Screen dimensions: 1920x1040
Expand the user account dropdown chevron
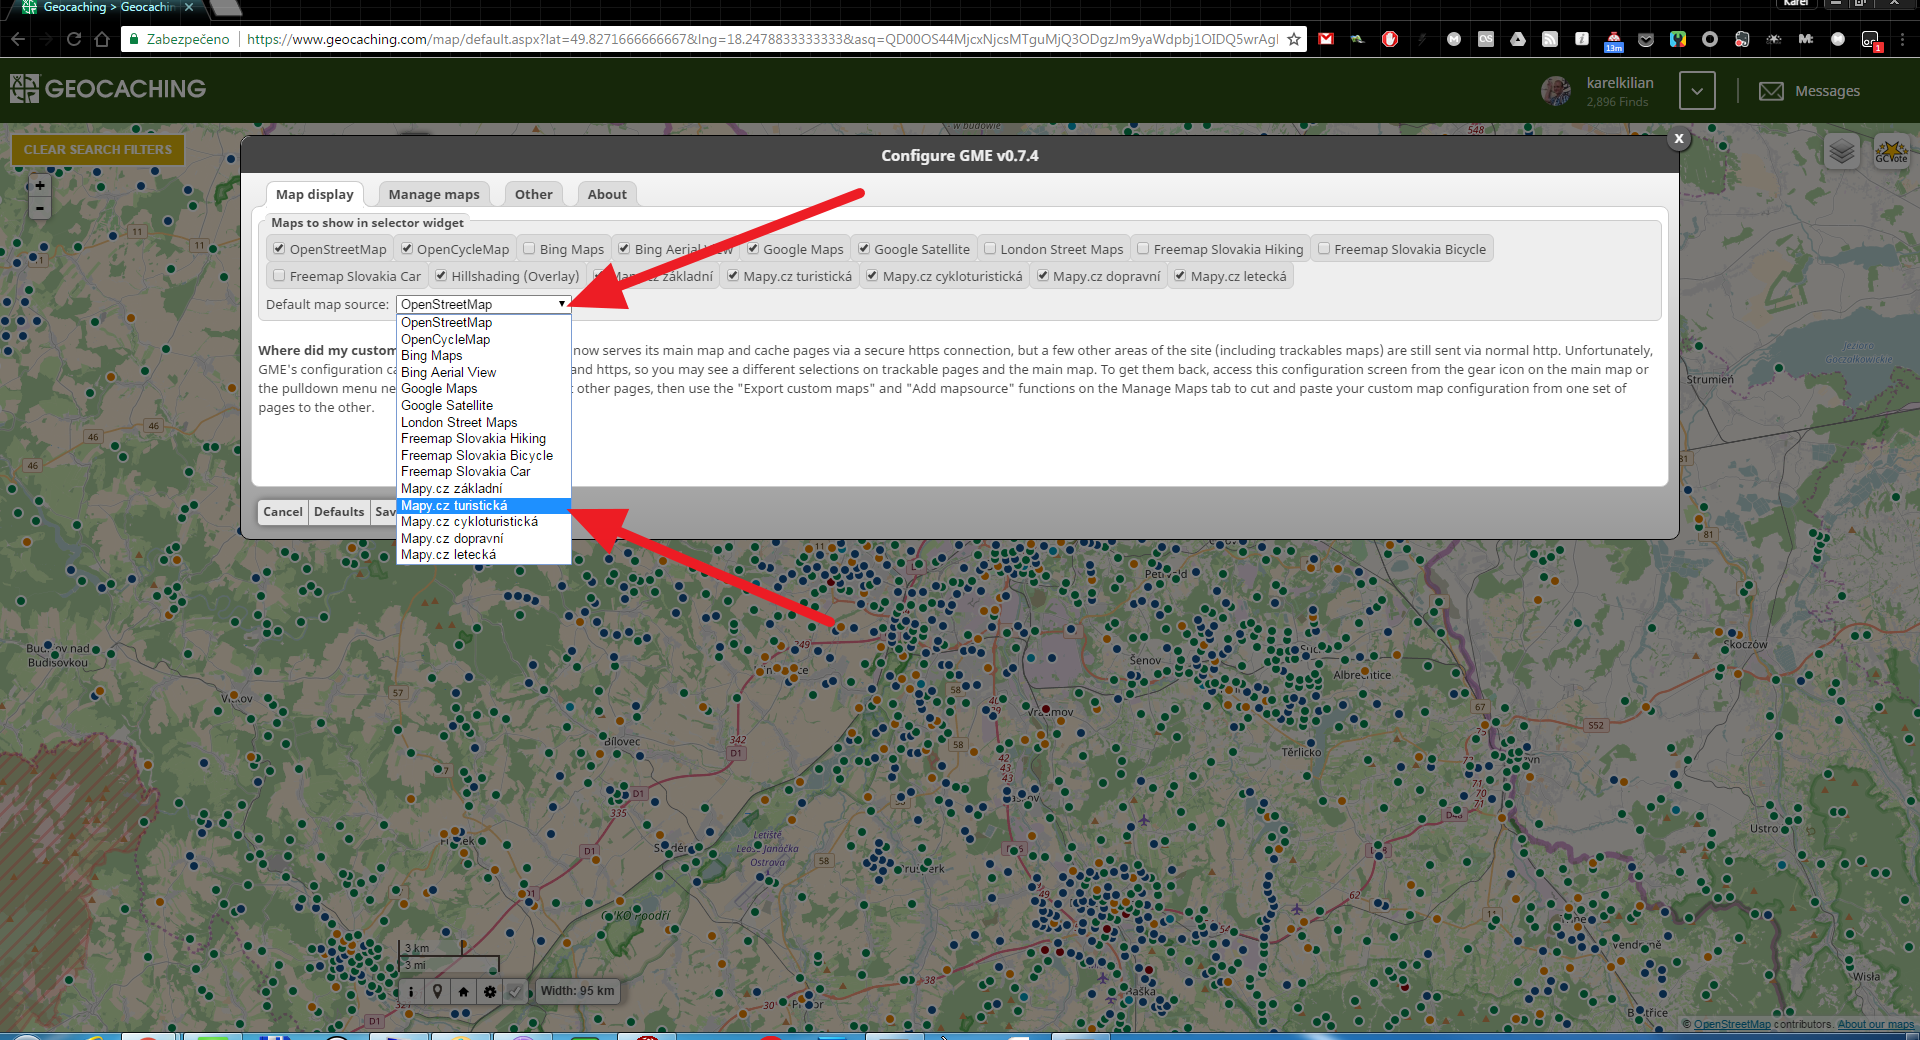click(x=1697, y=91)
